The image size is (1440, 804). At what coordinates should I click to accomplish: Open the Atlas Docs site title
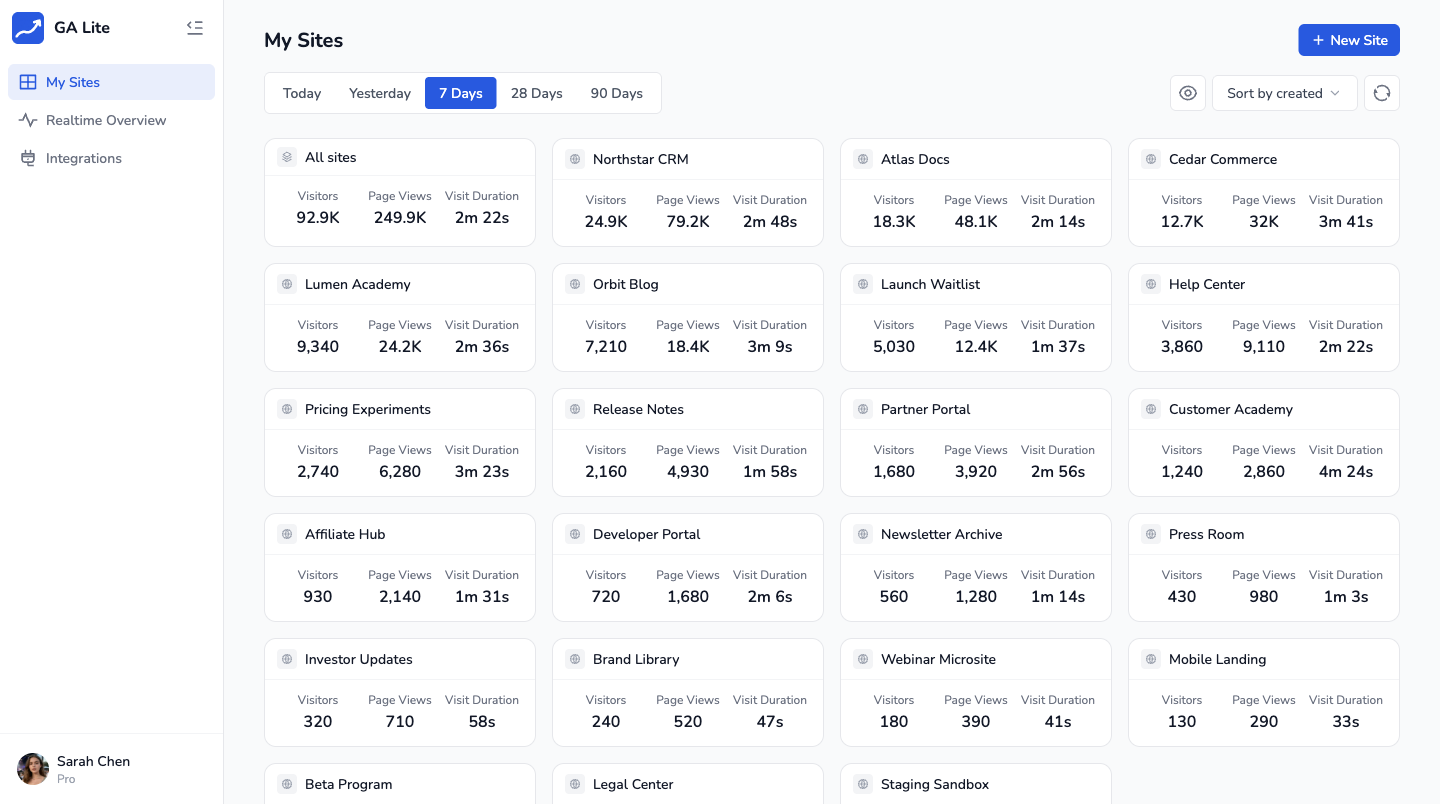click(915, 159)
